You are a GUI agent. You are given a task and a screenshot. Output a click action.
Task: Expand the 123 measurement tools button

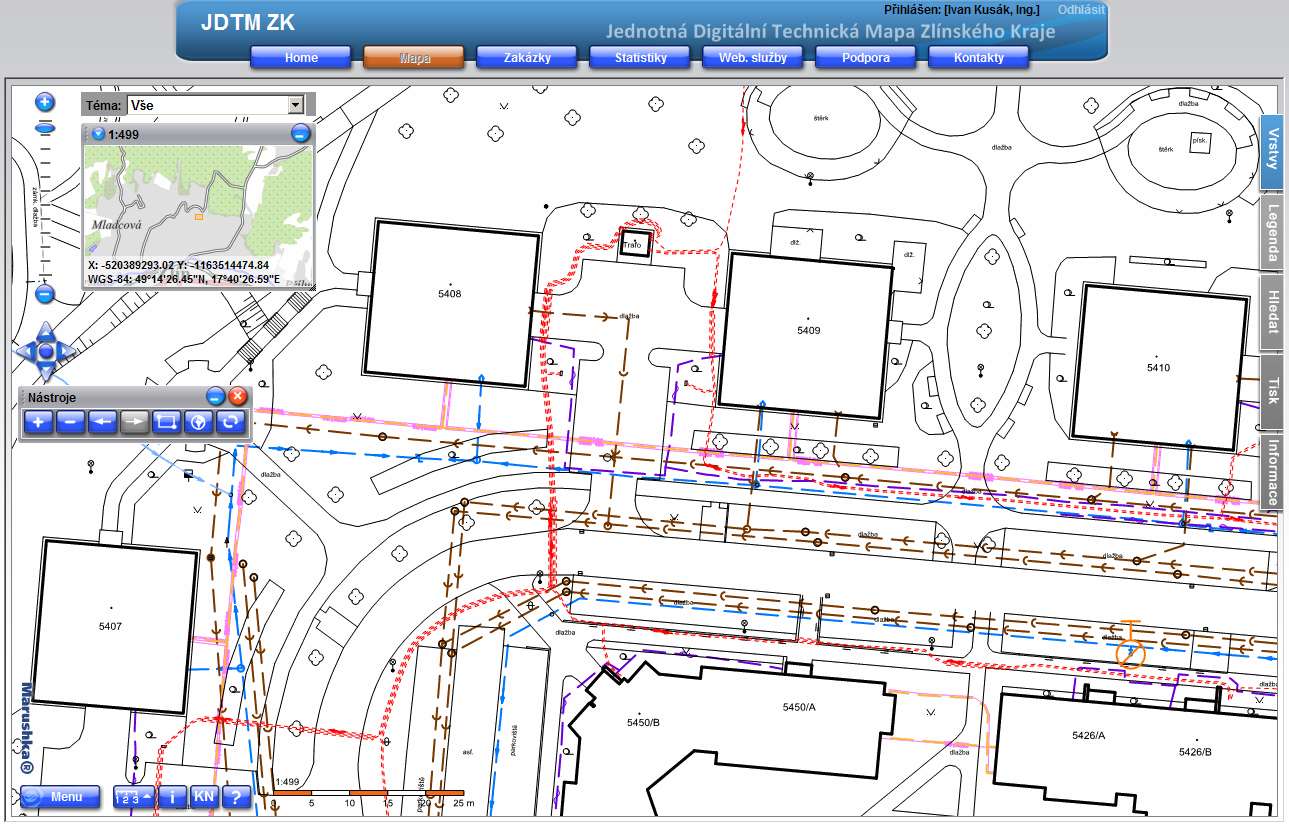pos(134,797)
